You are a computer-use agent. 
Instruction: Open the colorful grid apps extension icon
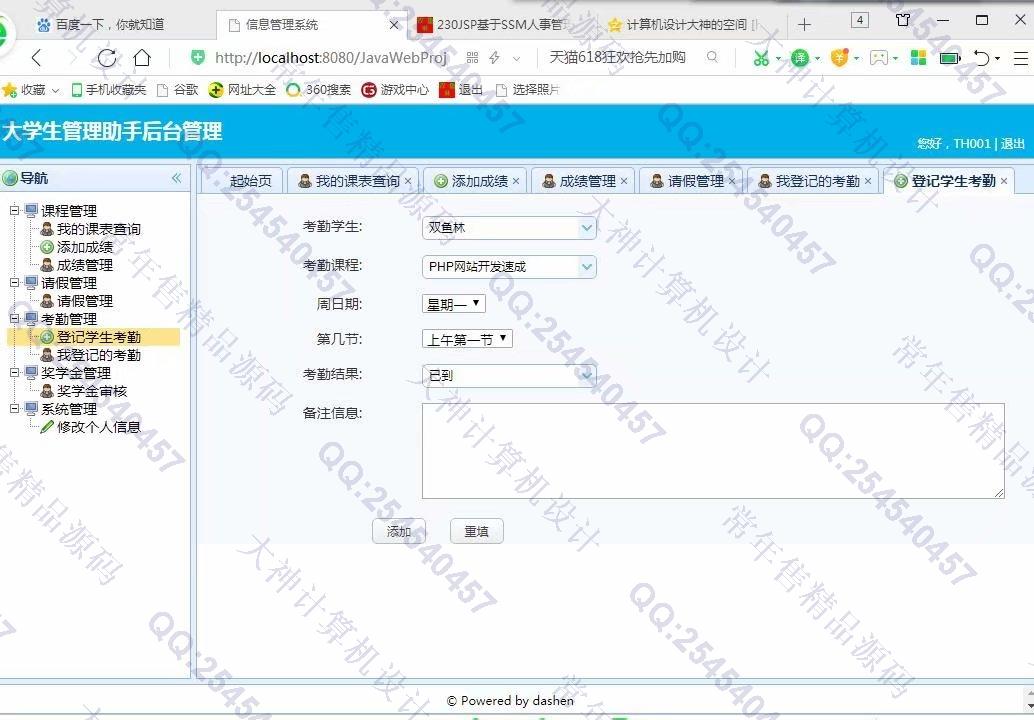[918, 58]
